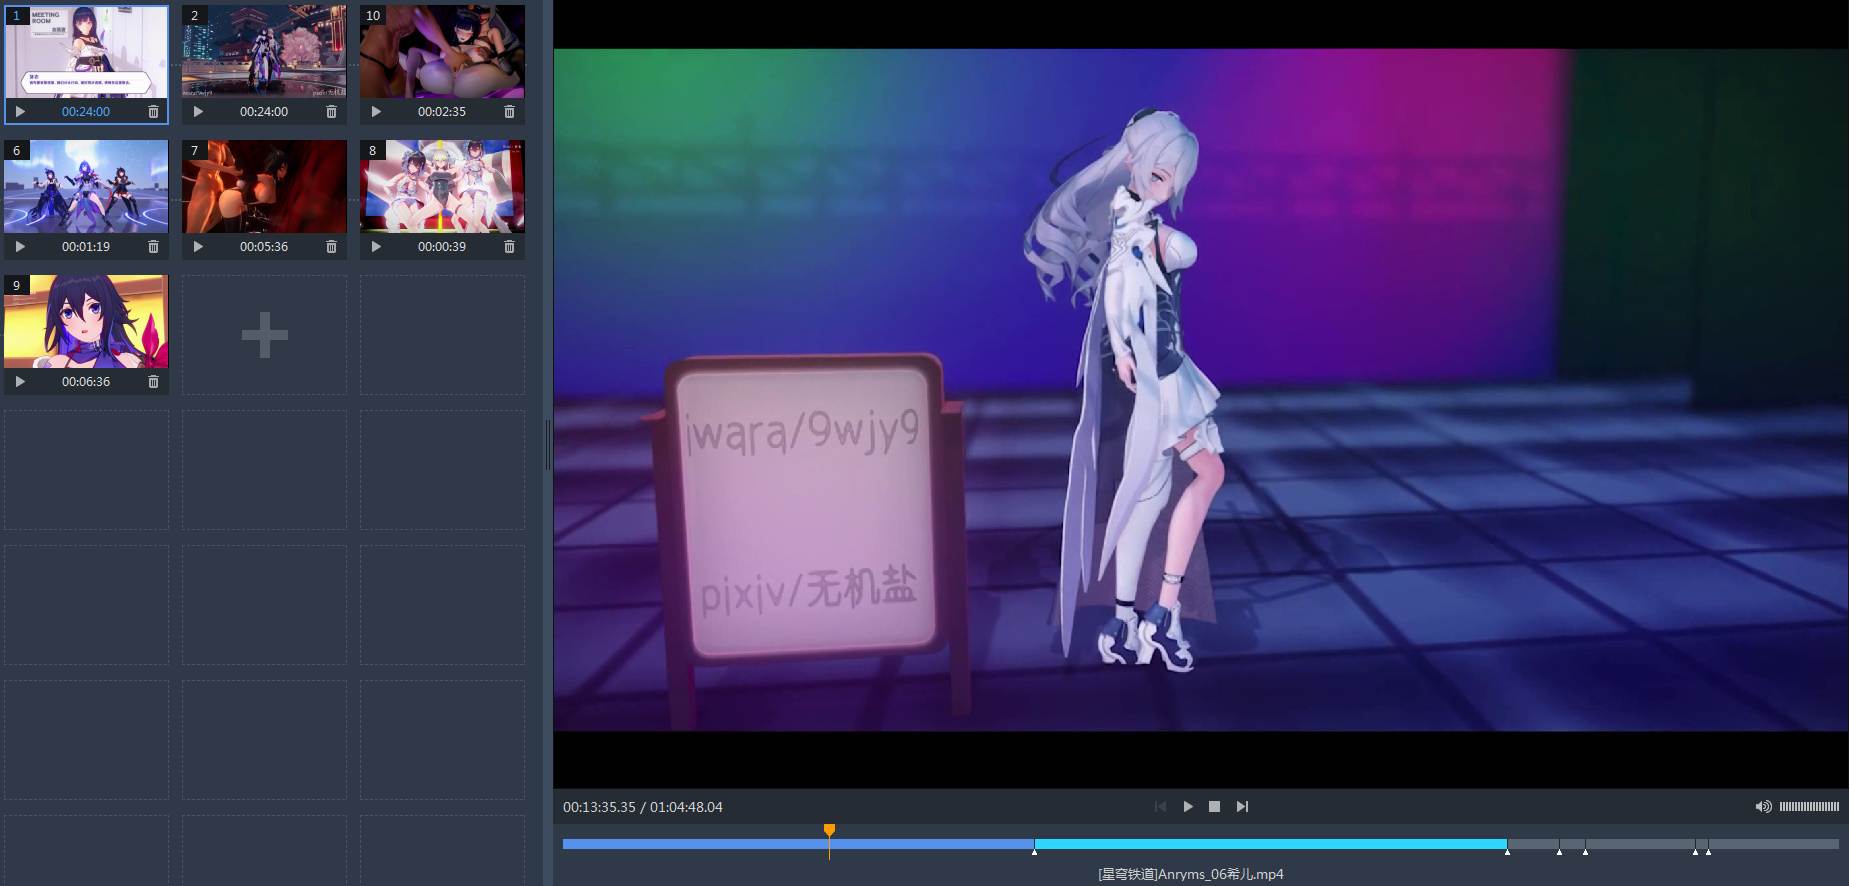Click the 00:05:36 duration of clip 7
This screenshot has width=1849, height=886.
(x=264, y=247)
